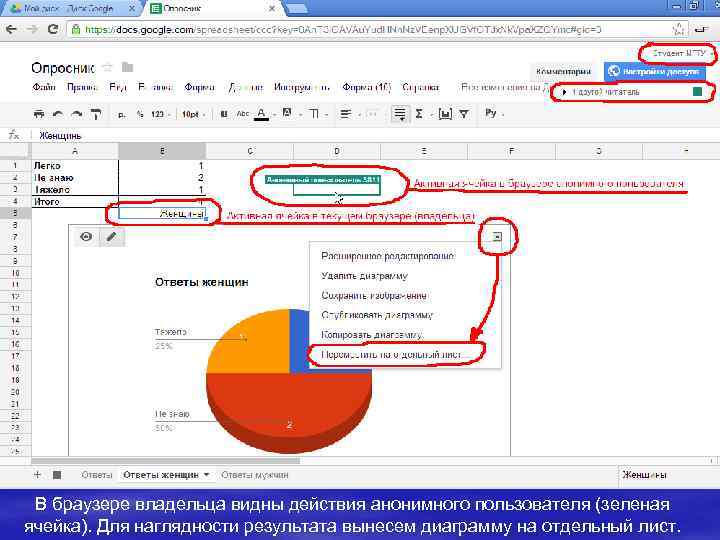
Task: Click the Print icon in toolbar
Action: (39, 114)
